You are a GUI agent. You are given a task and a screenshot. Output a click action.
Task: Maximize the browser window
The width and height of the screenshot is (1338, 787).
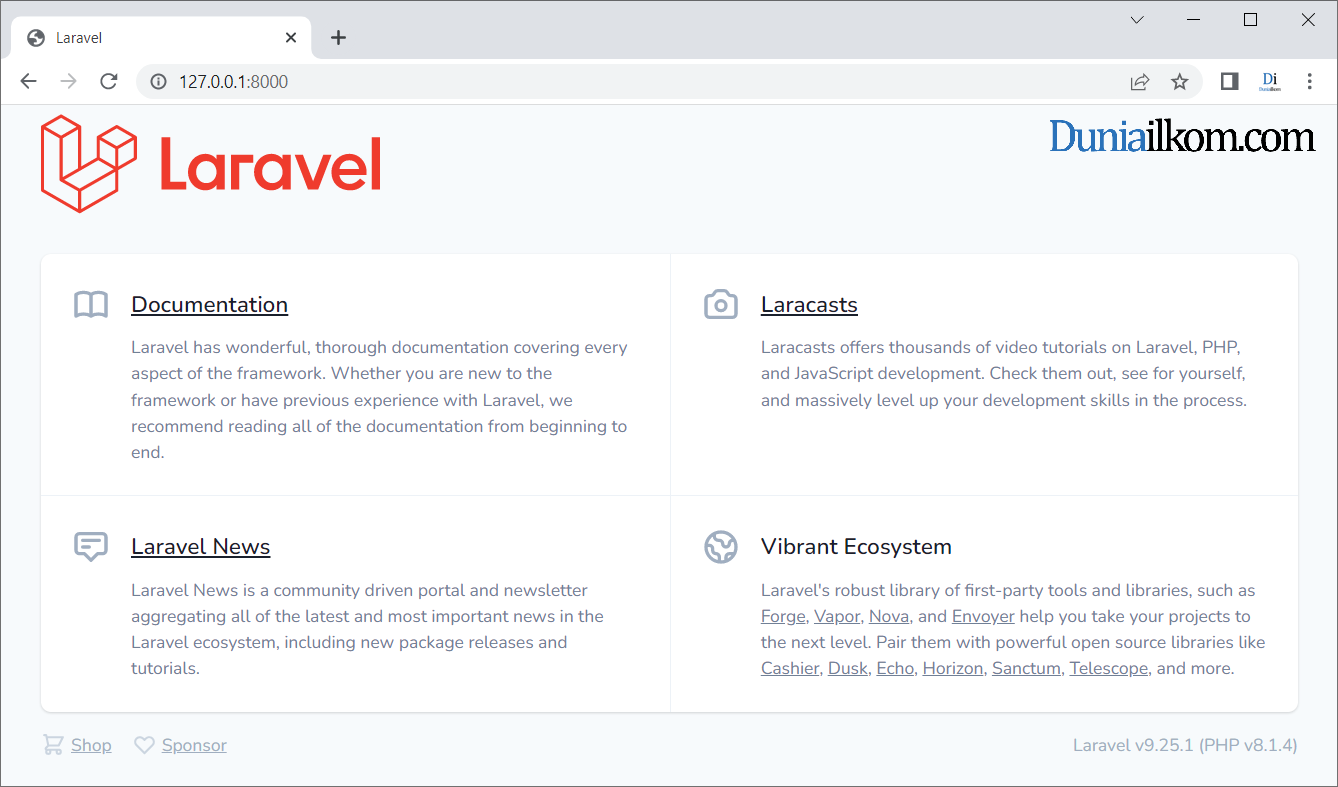click(1250, 20)
